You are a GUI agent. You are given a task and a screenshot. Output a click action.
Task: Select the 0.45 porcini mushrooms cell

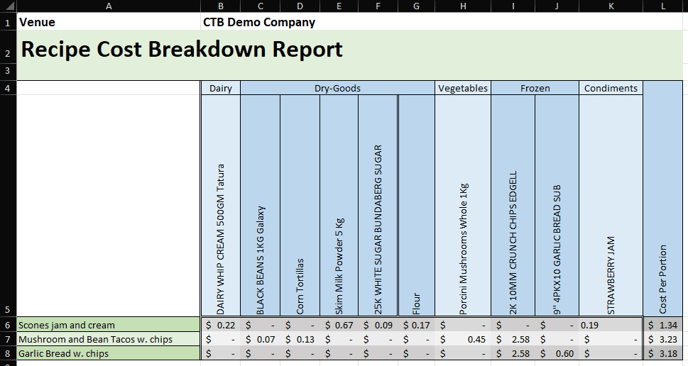click(463, 339)
